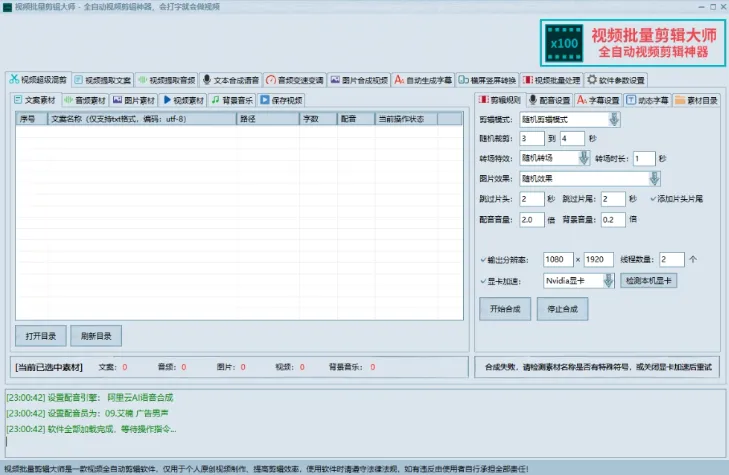Open the 字幕设置 tab
The image size is (729, 475).
click(x=598, y=100)
